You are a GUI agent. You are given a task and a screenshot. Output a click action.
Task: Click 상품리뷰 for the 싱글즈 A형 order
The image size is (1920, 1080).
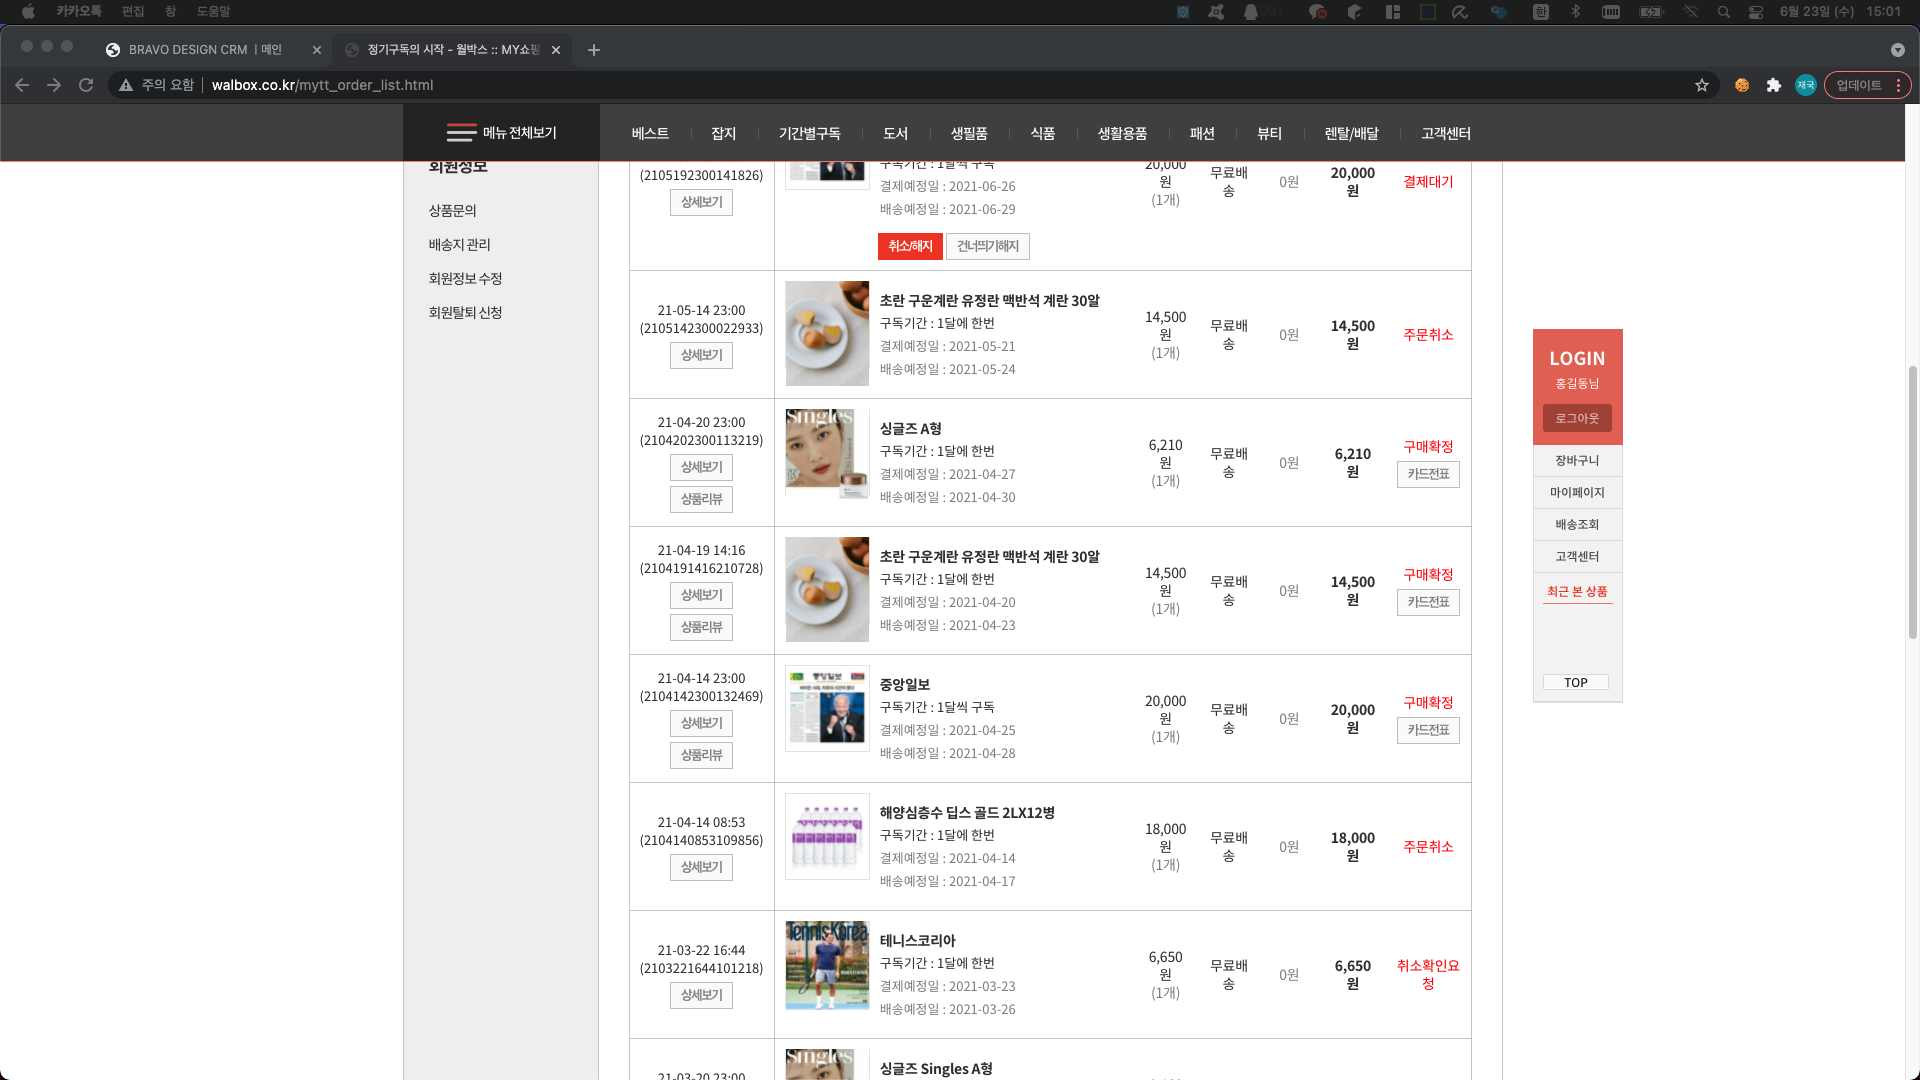701,499
